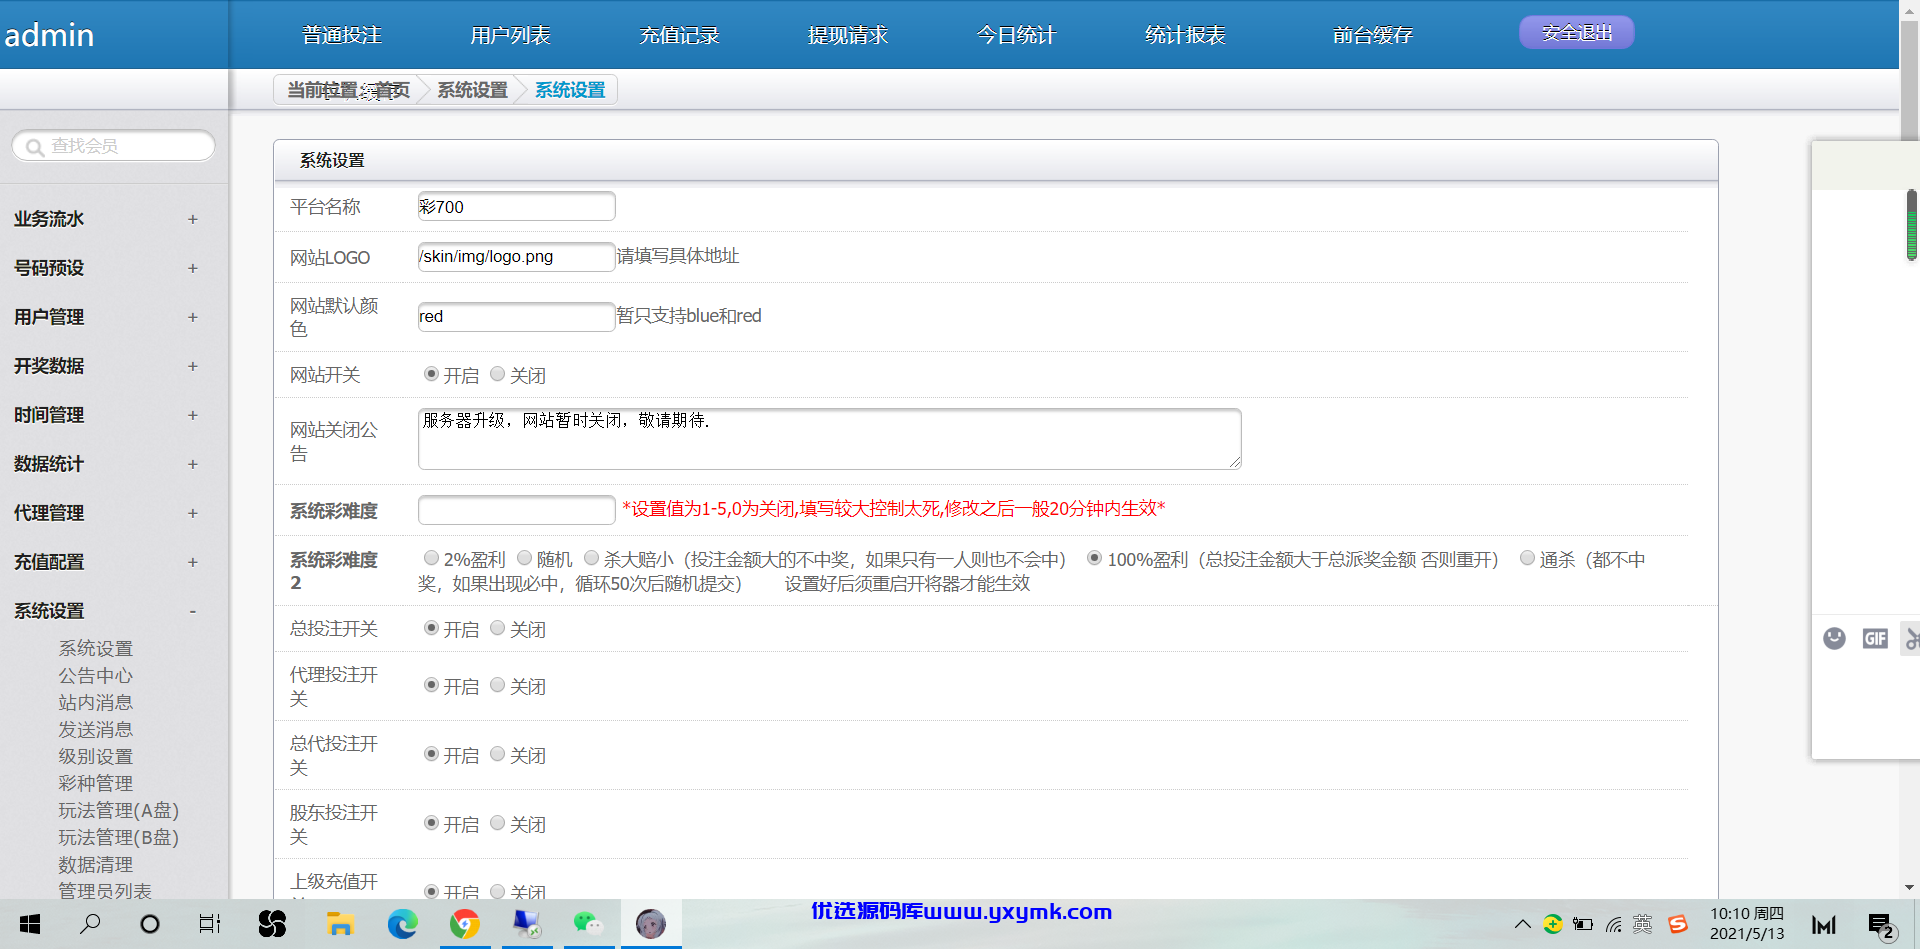Click the 平台名称 input field
The width and height of the screenshot is (1920, 949).
click(x=516, y=206)
